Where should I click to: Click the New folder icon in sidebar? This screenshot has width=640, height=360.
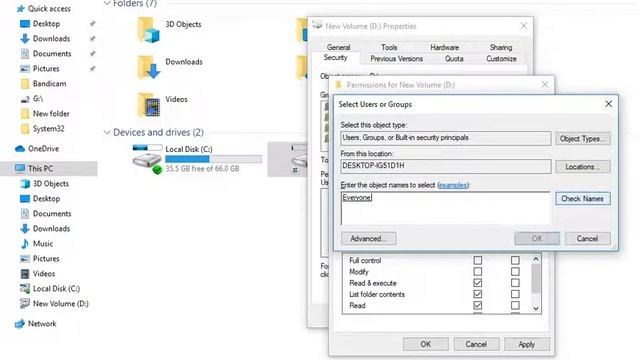click(25, 113)
